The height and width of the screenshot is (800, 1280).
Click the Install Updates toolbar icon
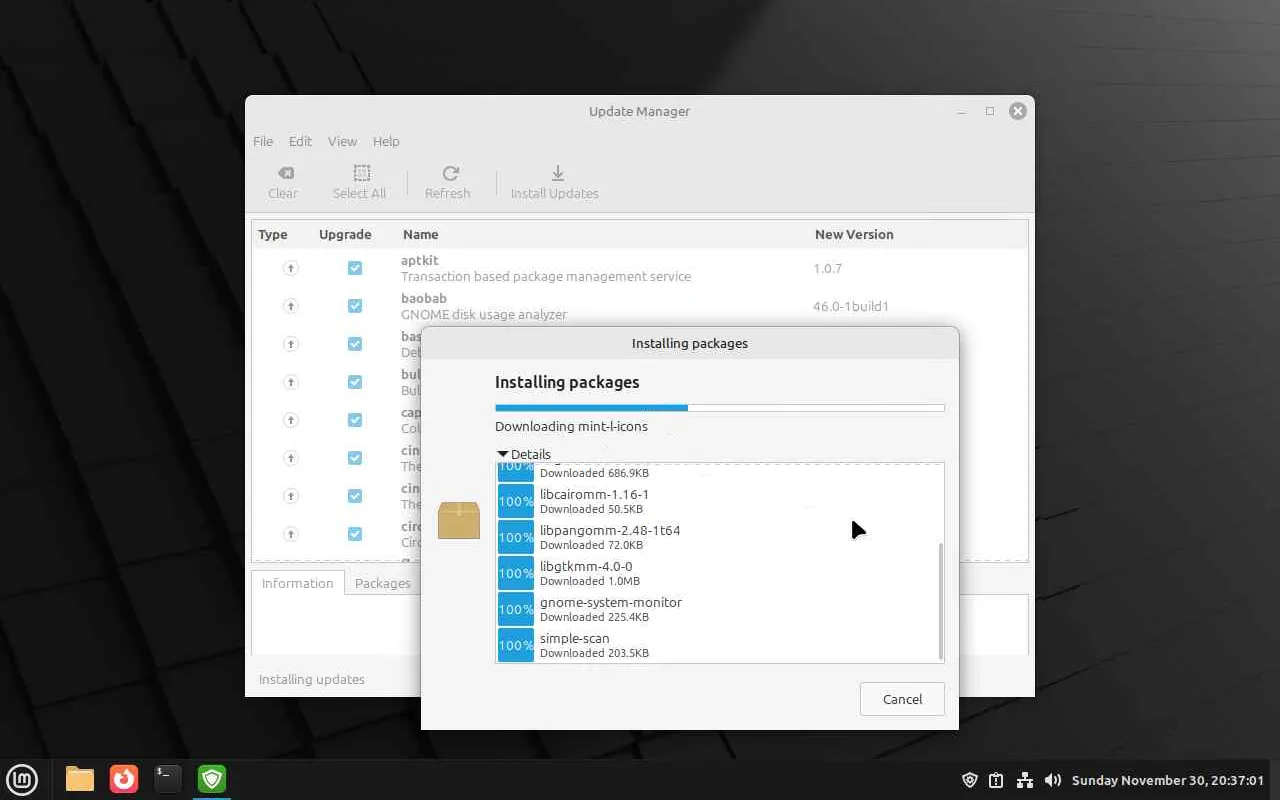click(x=558, y=173)
